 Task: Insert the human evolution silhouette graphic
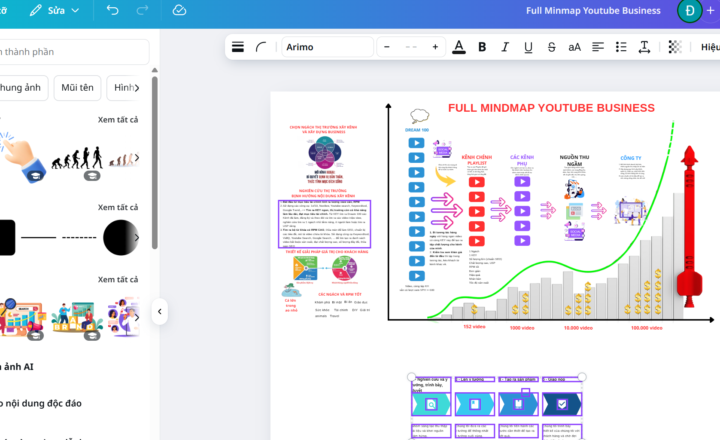(77, 158)
